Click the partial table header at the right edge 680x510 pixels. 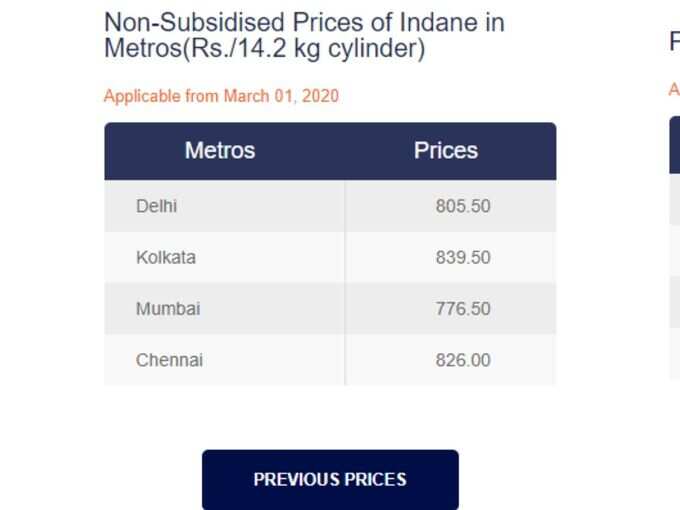[675, 145]
